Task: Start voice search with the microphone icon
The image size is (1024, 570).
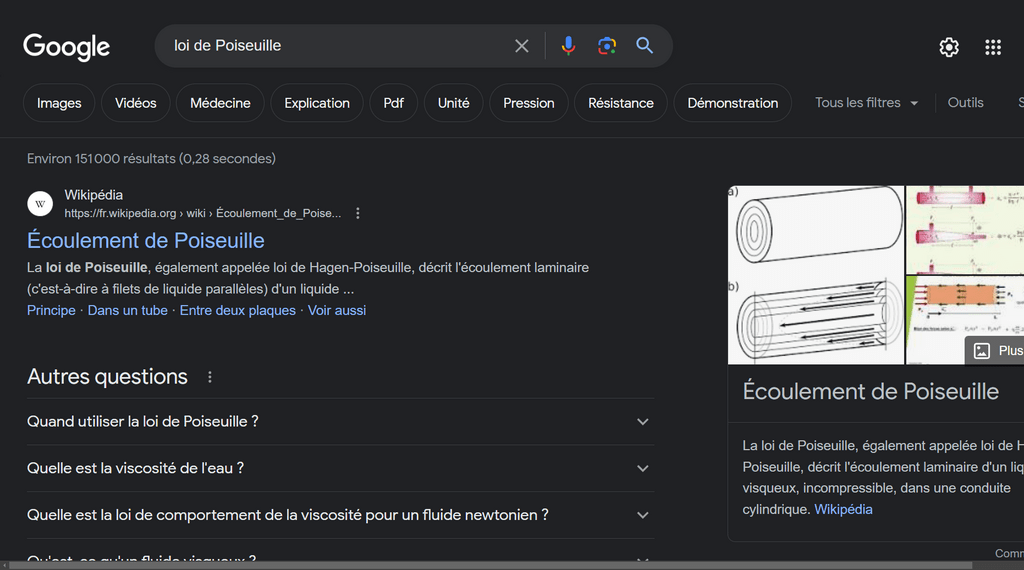Action: click(568, 46)
